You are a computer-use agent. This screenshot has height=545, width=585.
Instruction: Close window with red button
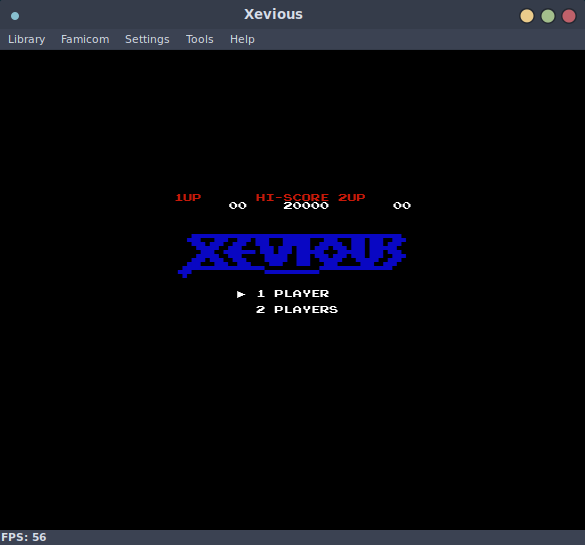tap(569, 16)
